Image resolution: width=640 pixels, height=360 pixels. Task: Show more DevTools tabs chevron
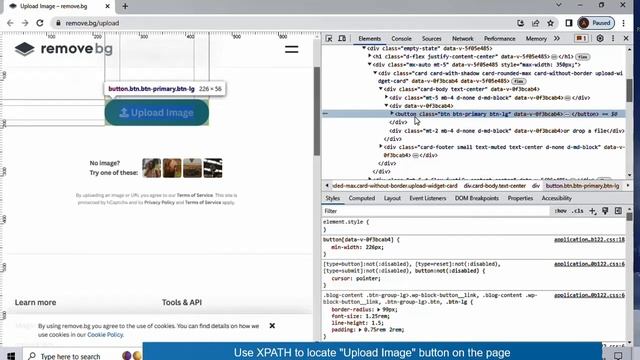coord(557,38)
